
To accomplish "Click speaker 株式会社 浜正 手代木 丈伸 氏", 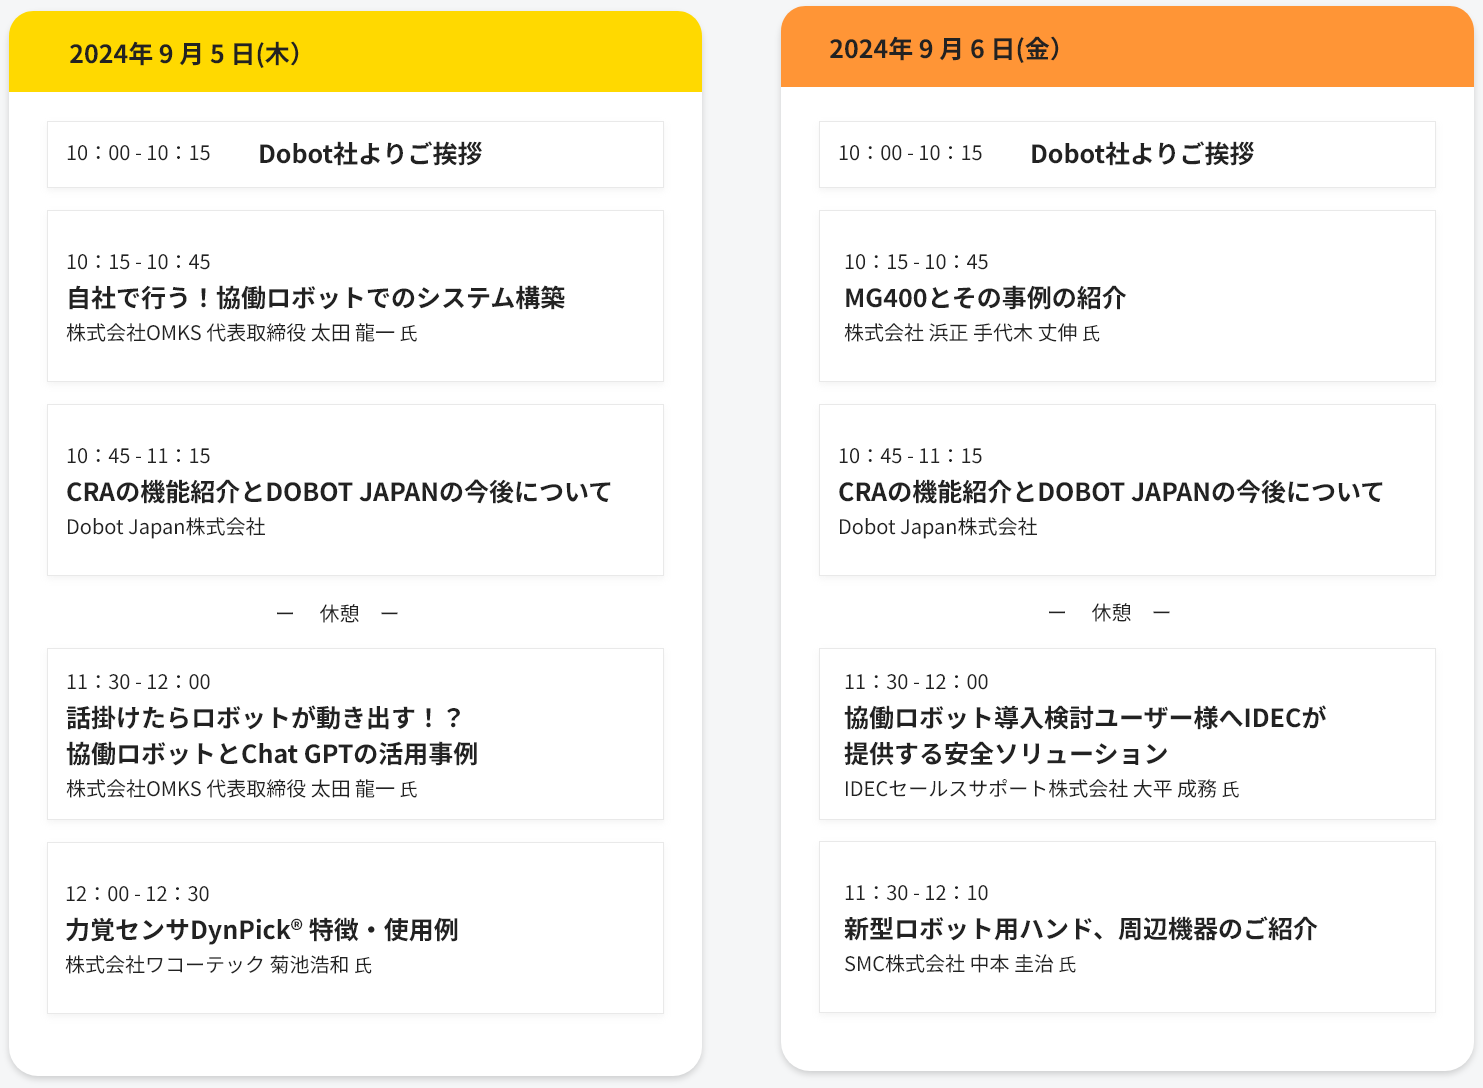I will click(972, 333).
